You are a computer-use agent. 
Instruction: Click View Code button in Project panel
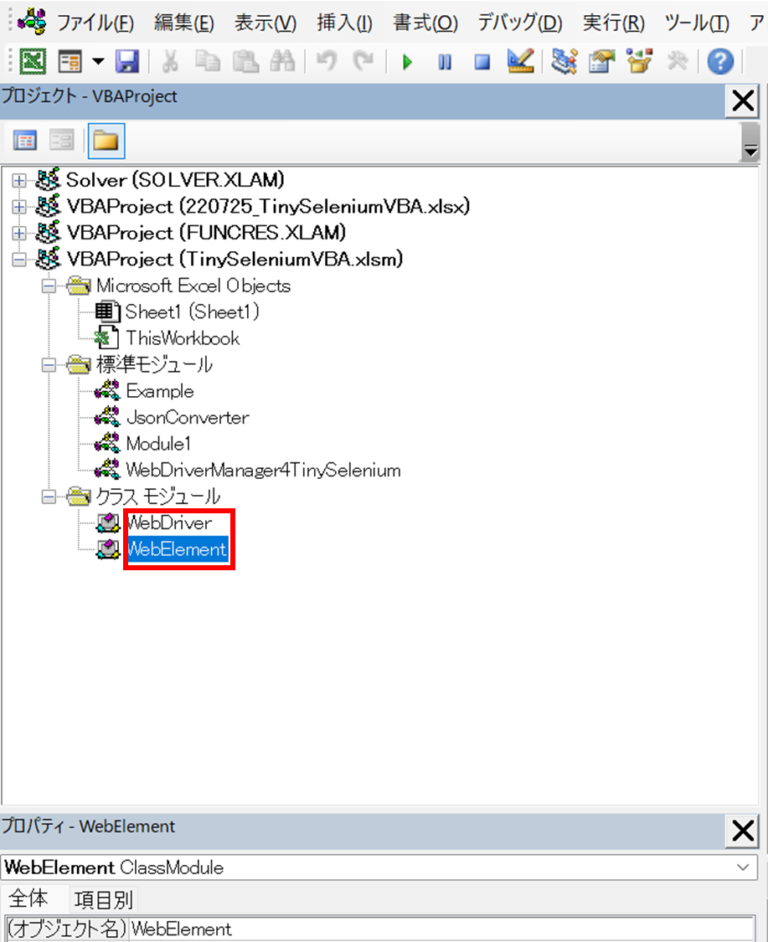pyautogui.click(x=25, y=141)
